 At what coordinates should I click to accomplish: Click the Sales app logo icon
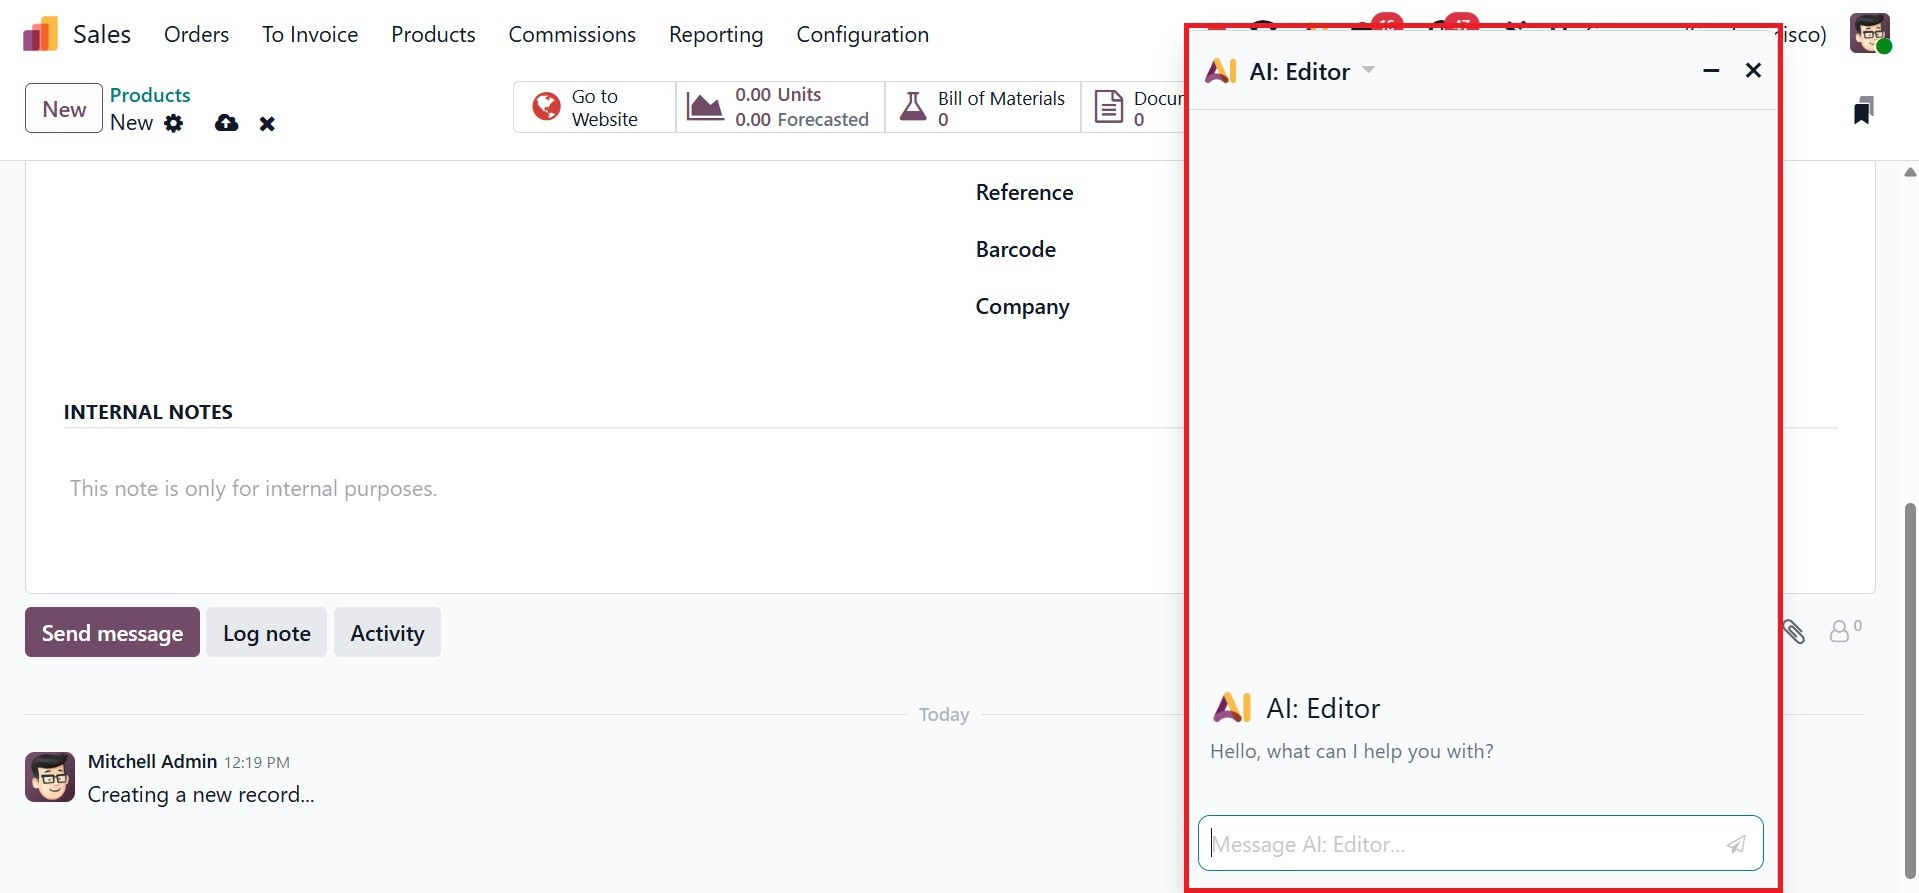click(x=40, y=34)
